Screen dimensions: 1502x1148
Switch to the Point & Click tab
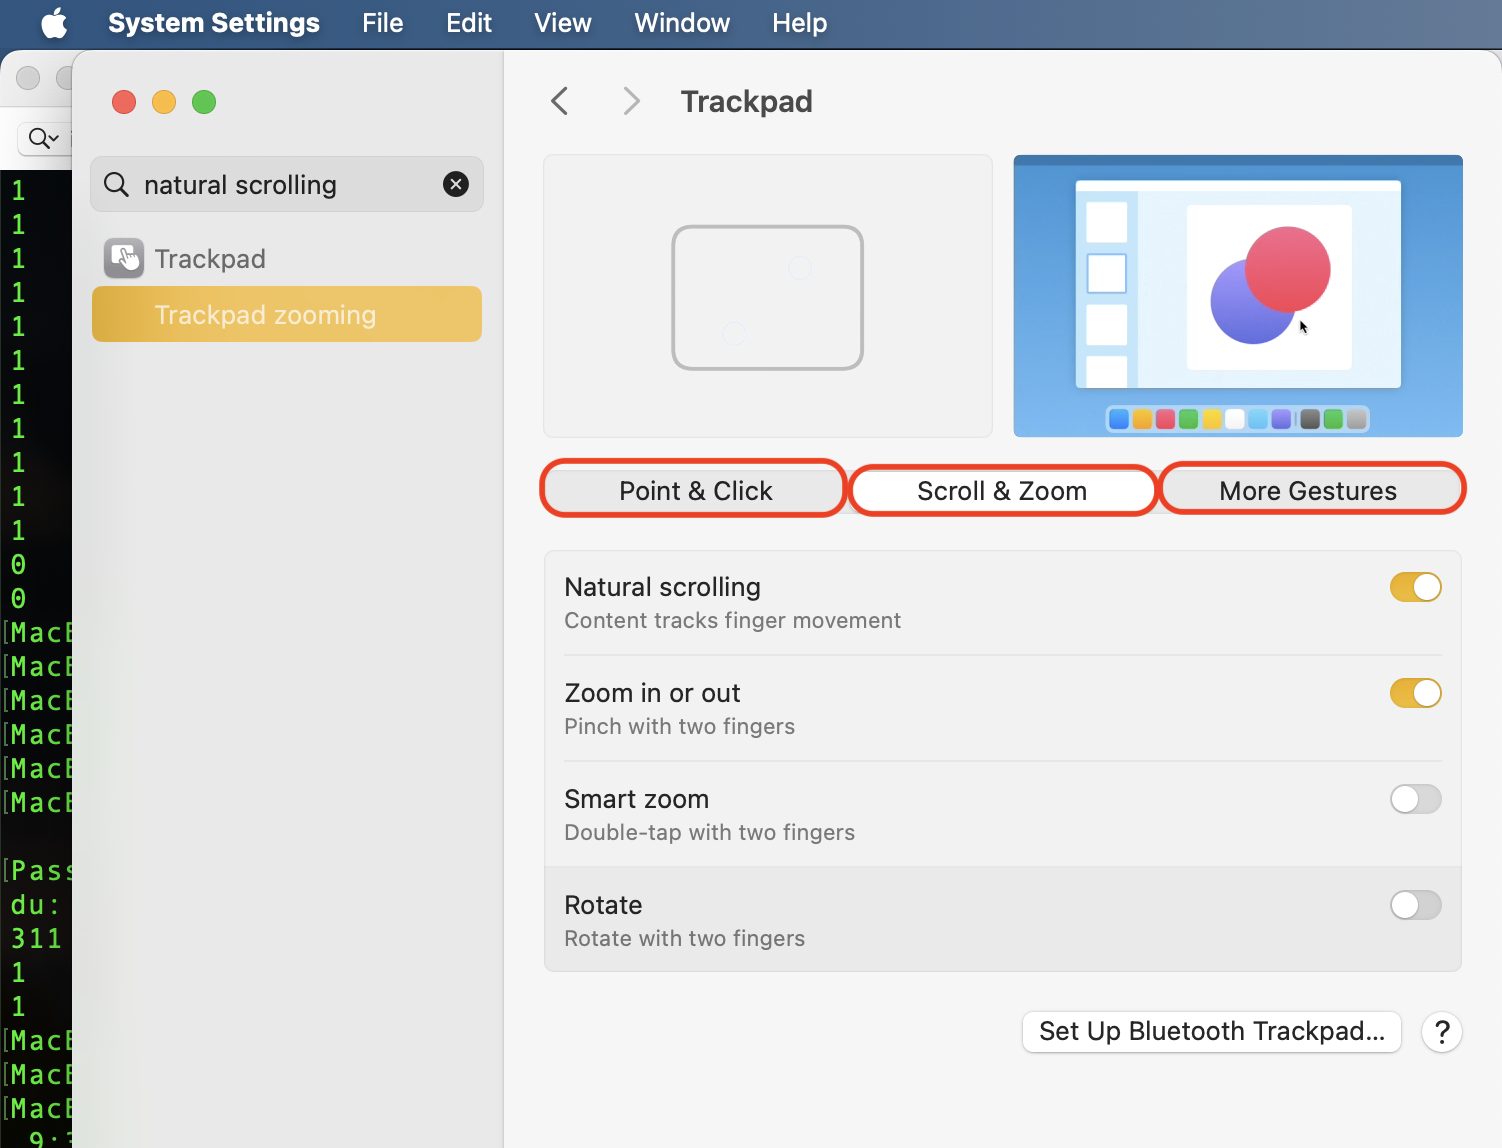pos(694,490)
